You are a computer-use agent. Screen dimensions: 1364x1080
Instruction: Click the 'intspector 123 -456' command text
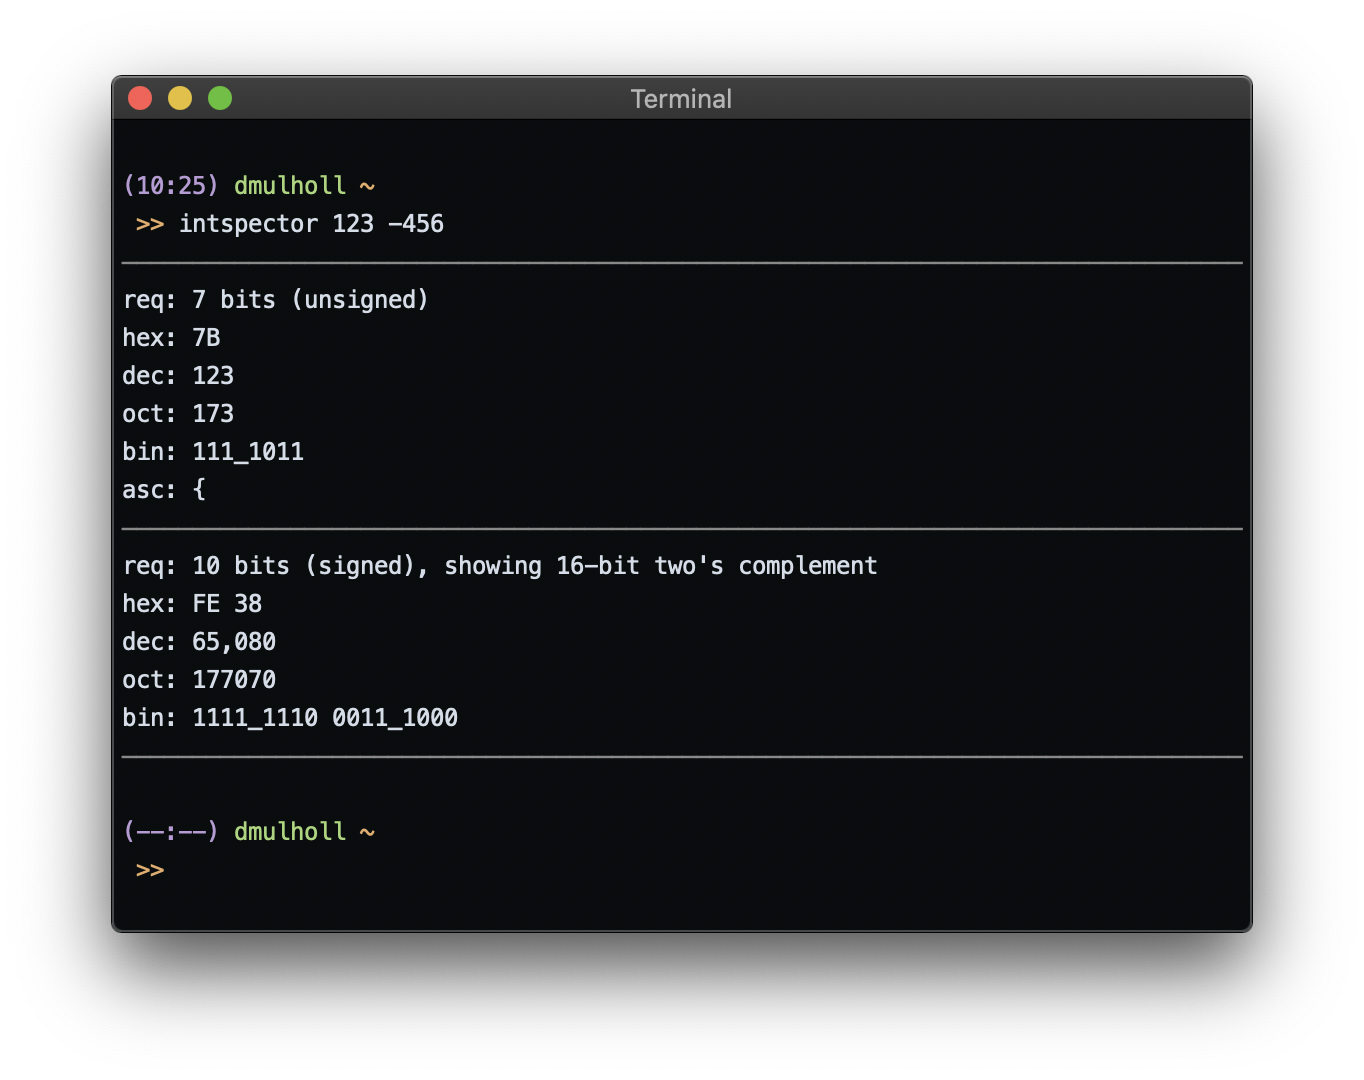click(x=311, y=224)
